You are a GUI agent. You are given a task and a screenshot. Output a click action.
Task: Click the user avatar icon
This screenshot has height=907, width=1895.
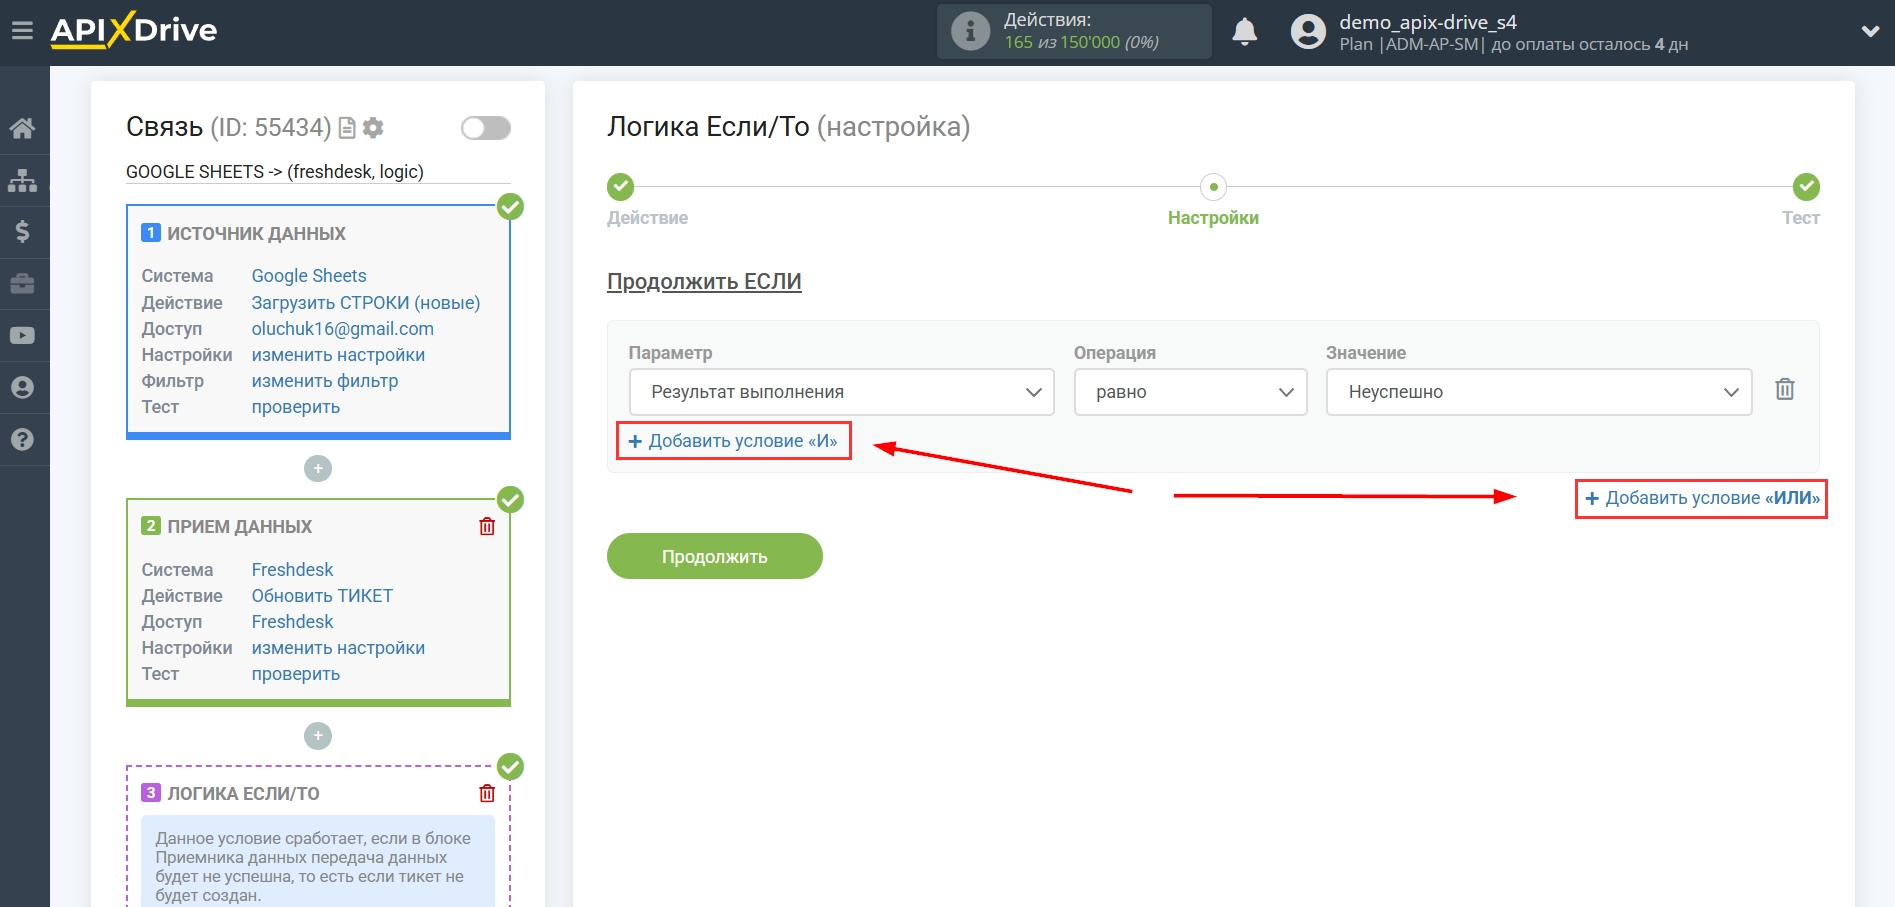coord(1308,32)
